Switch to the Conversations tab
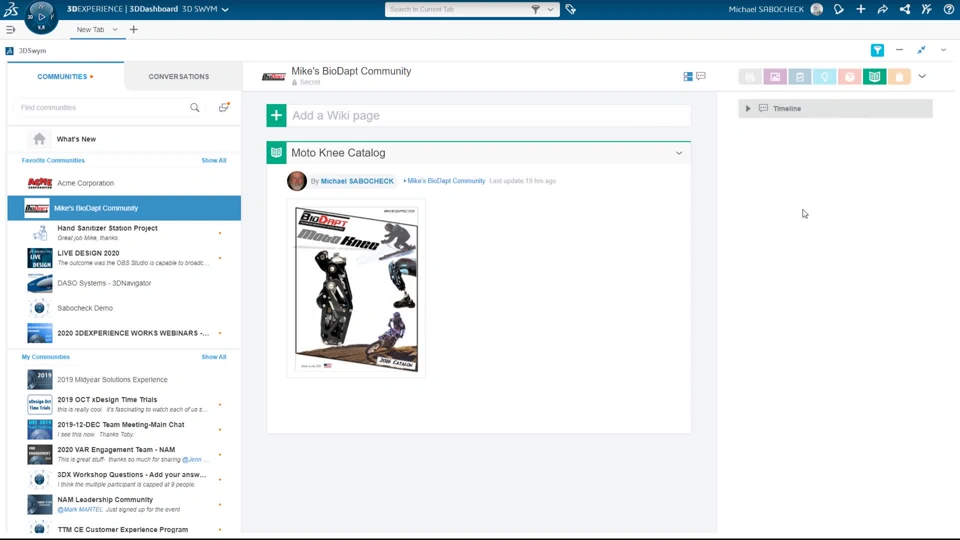This screenshot has width=960, height=540. click(179, 77)
